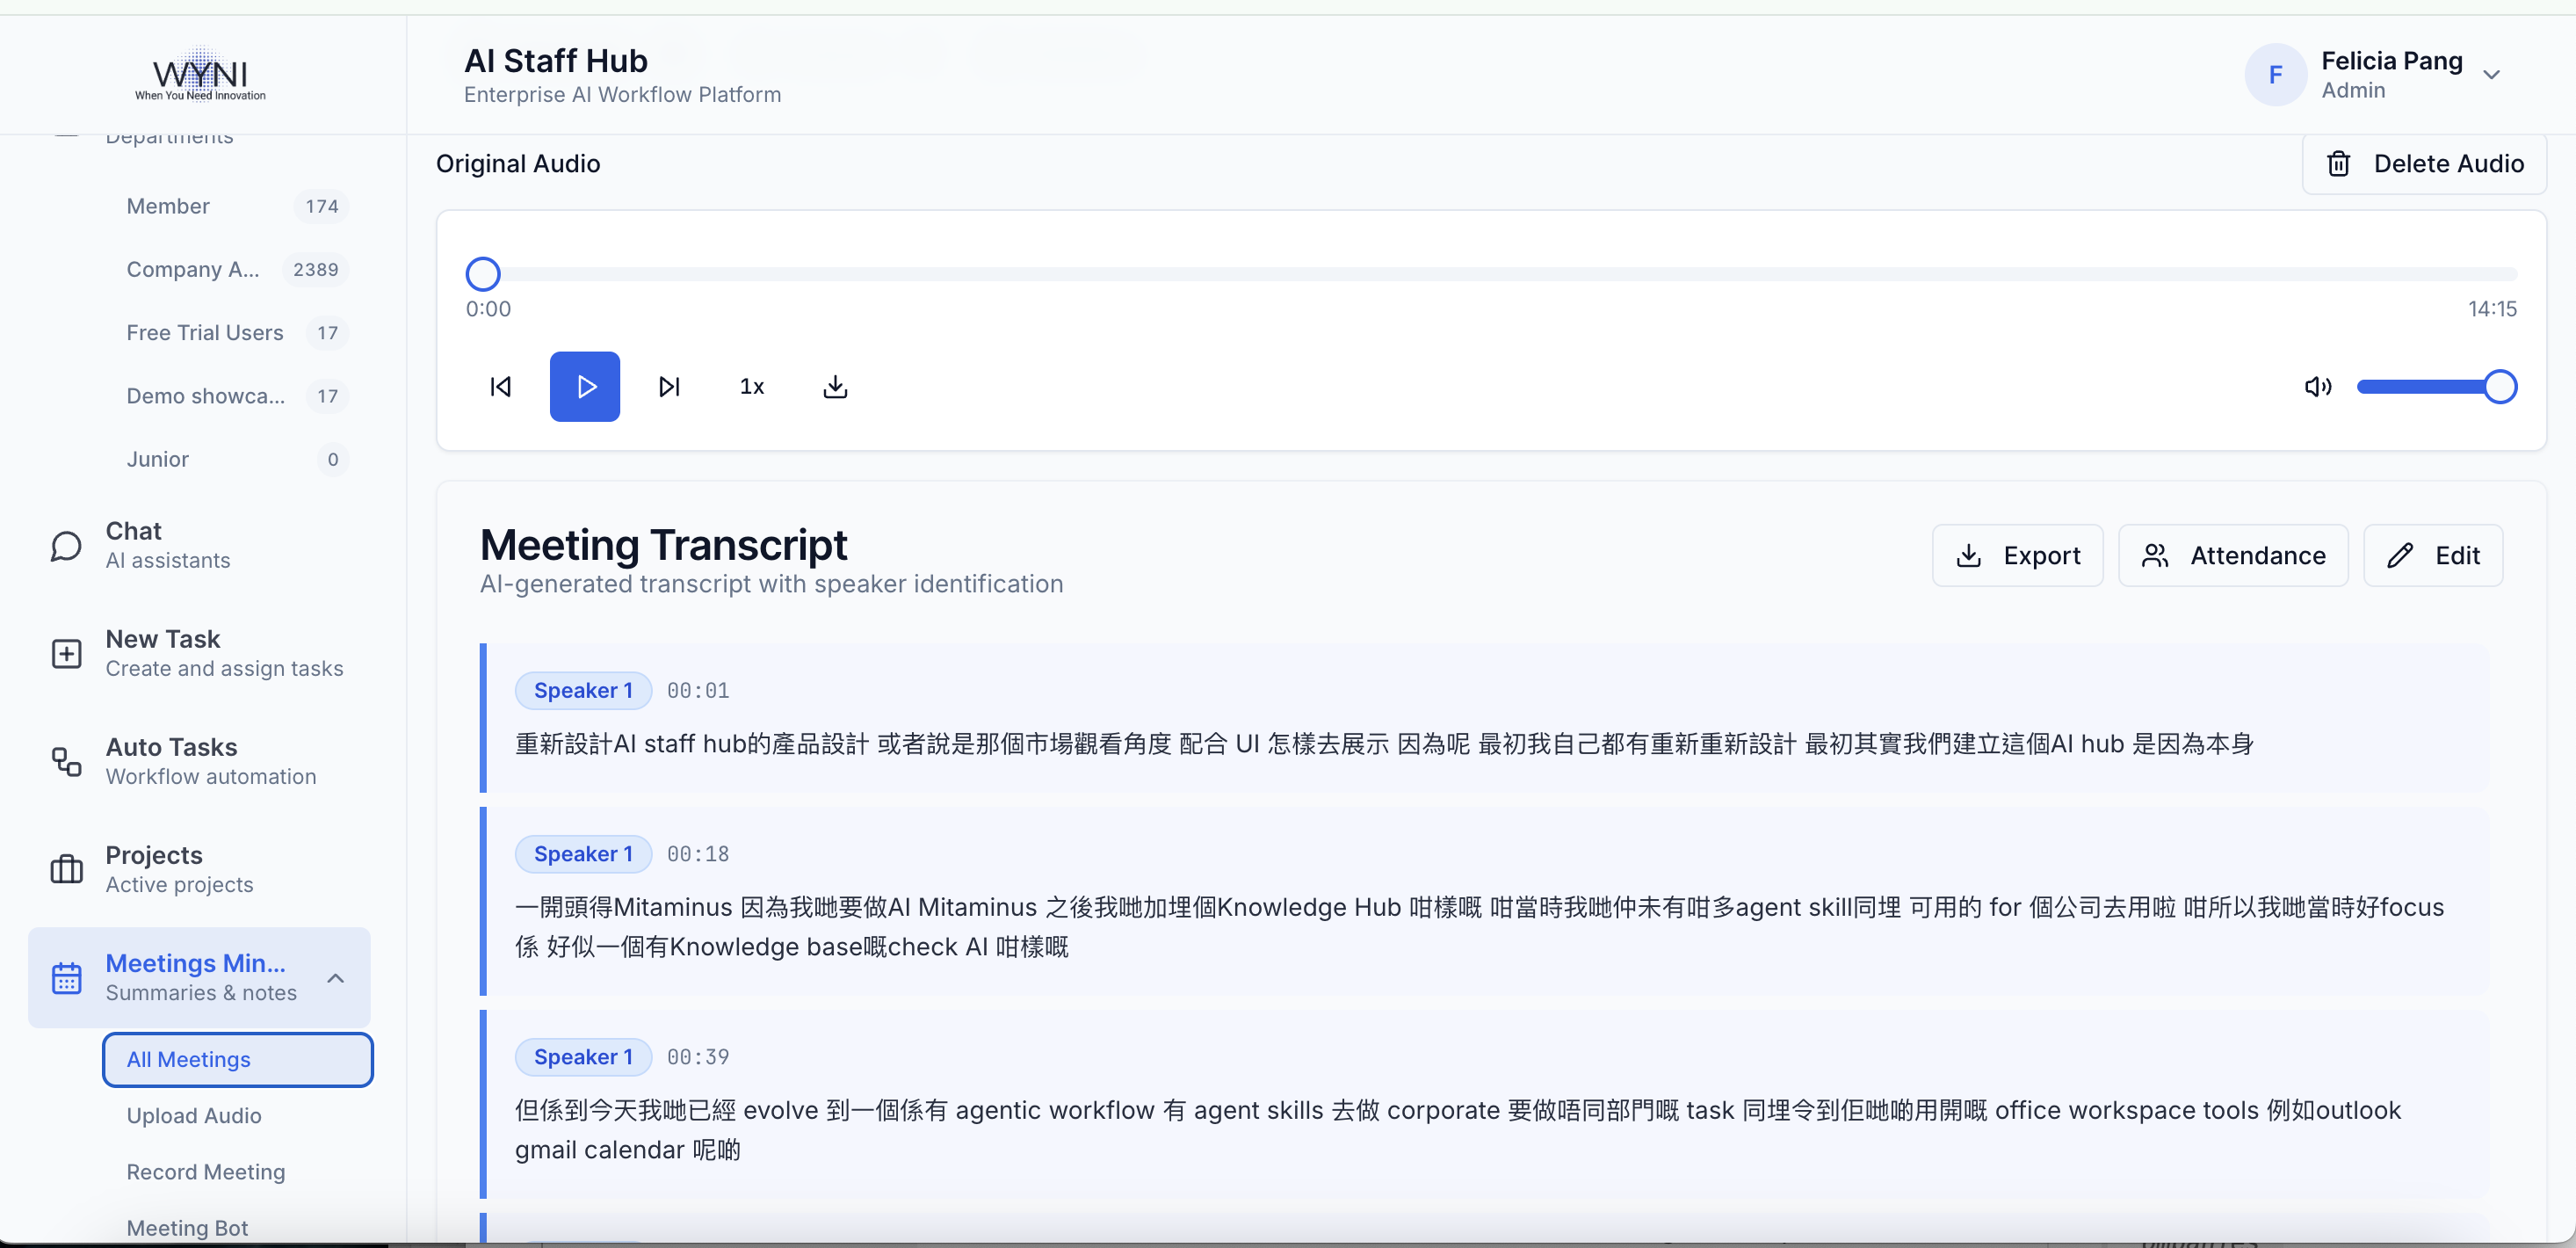Click the Projects briefcase icon

(66, 870)
